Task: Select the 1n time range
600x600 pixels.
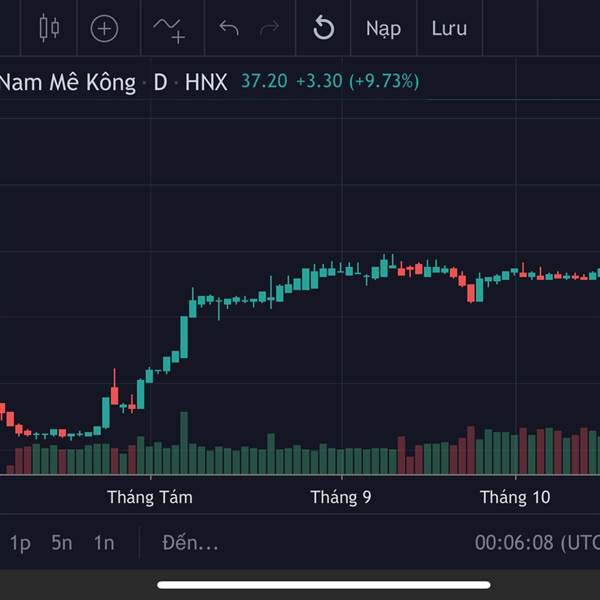Action: 104,543
